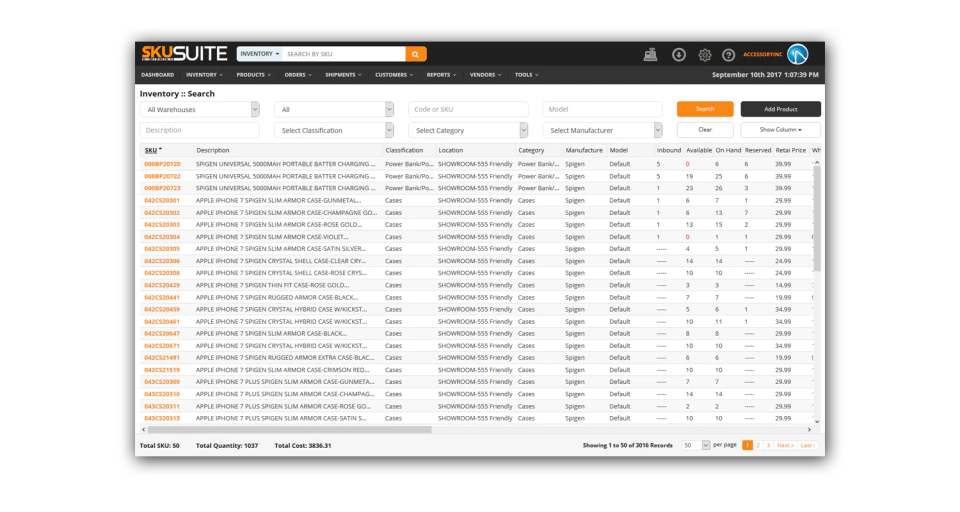Open SKU 000BP20722 link
Viewport: 960px width, 512px height.
point(162,176)
